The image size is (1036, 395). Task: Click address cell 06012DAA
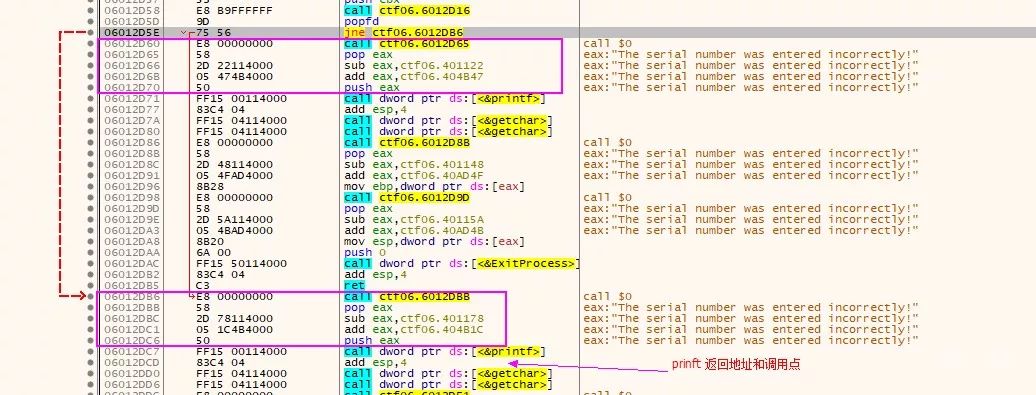[x=132, y=252]
